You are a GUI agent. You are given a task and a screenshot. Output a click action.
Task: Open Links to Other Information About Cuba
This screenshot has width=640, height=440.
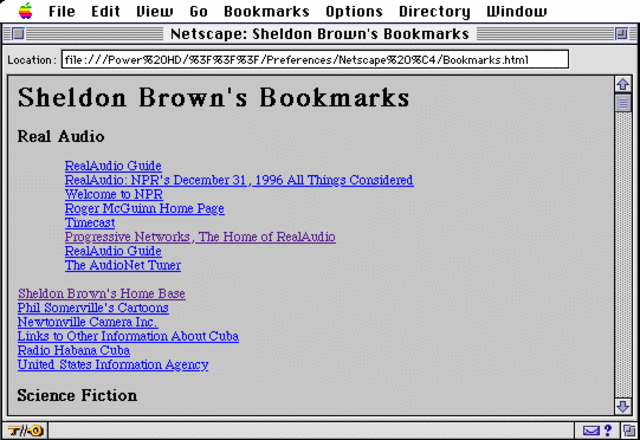pos(128,336)
